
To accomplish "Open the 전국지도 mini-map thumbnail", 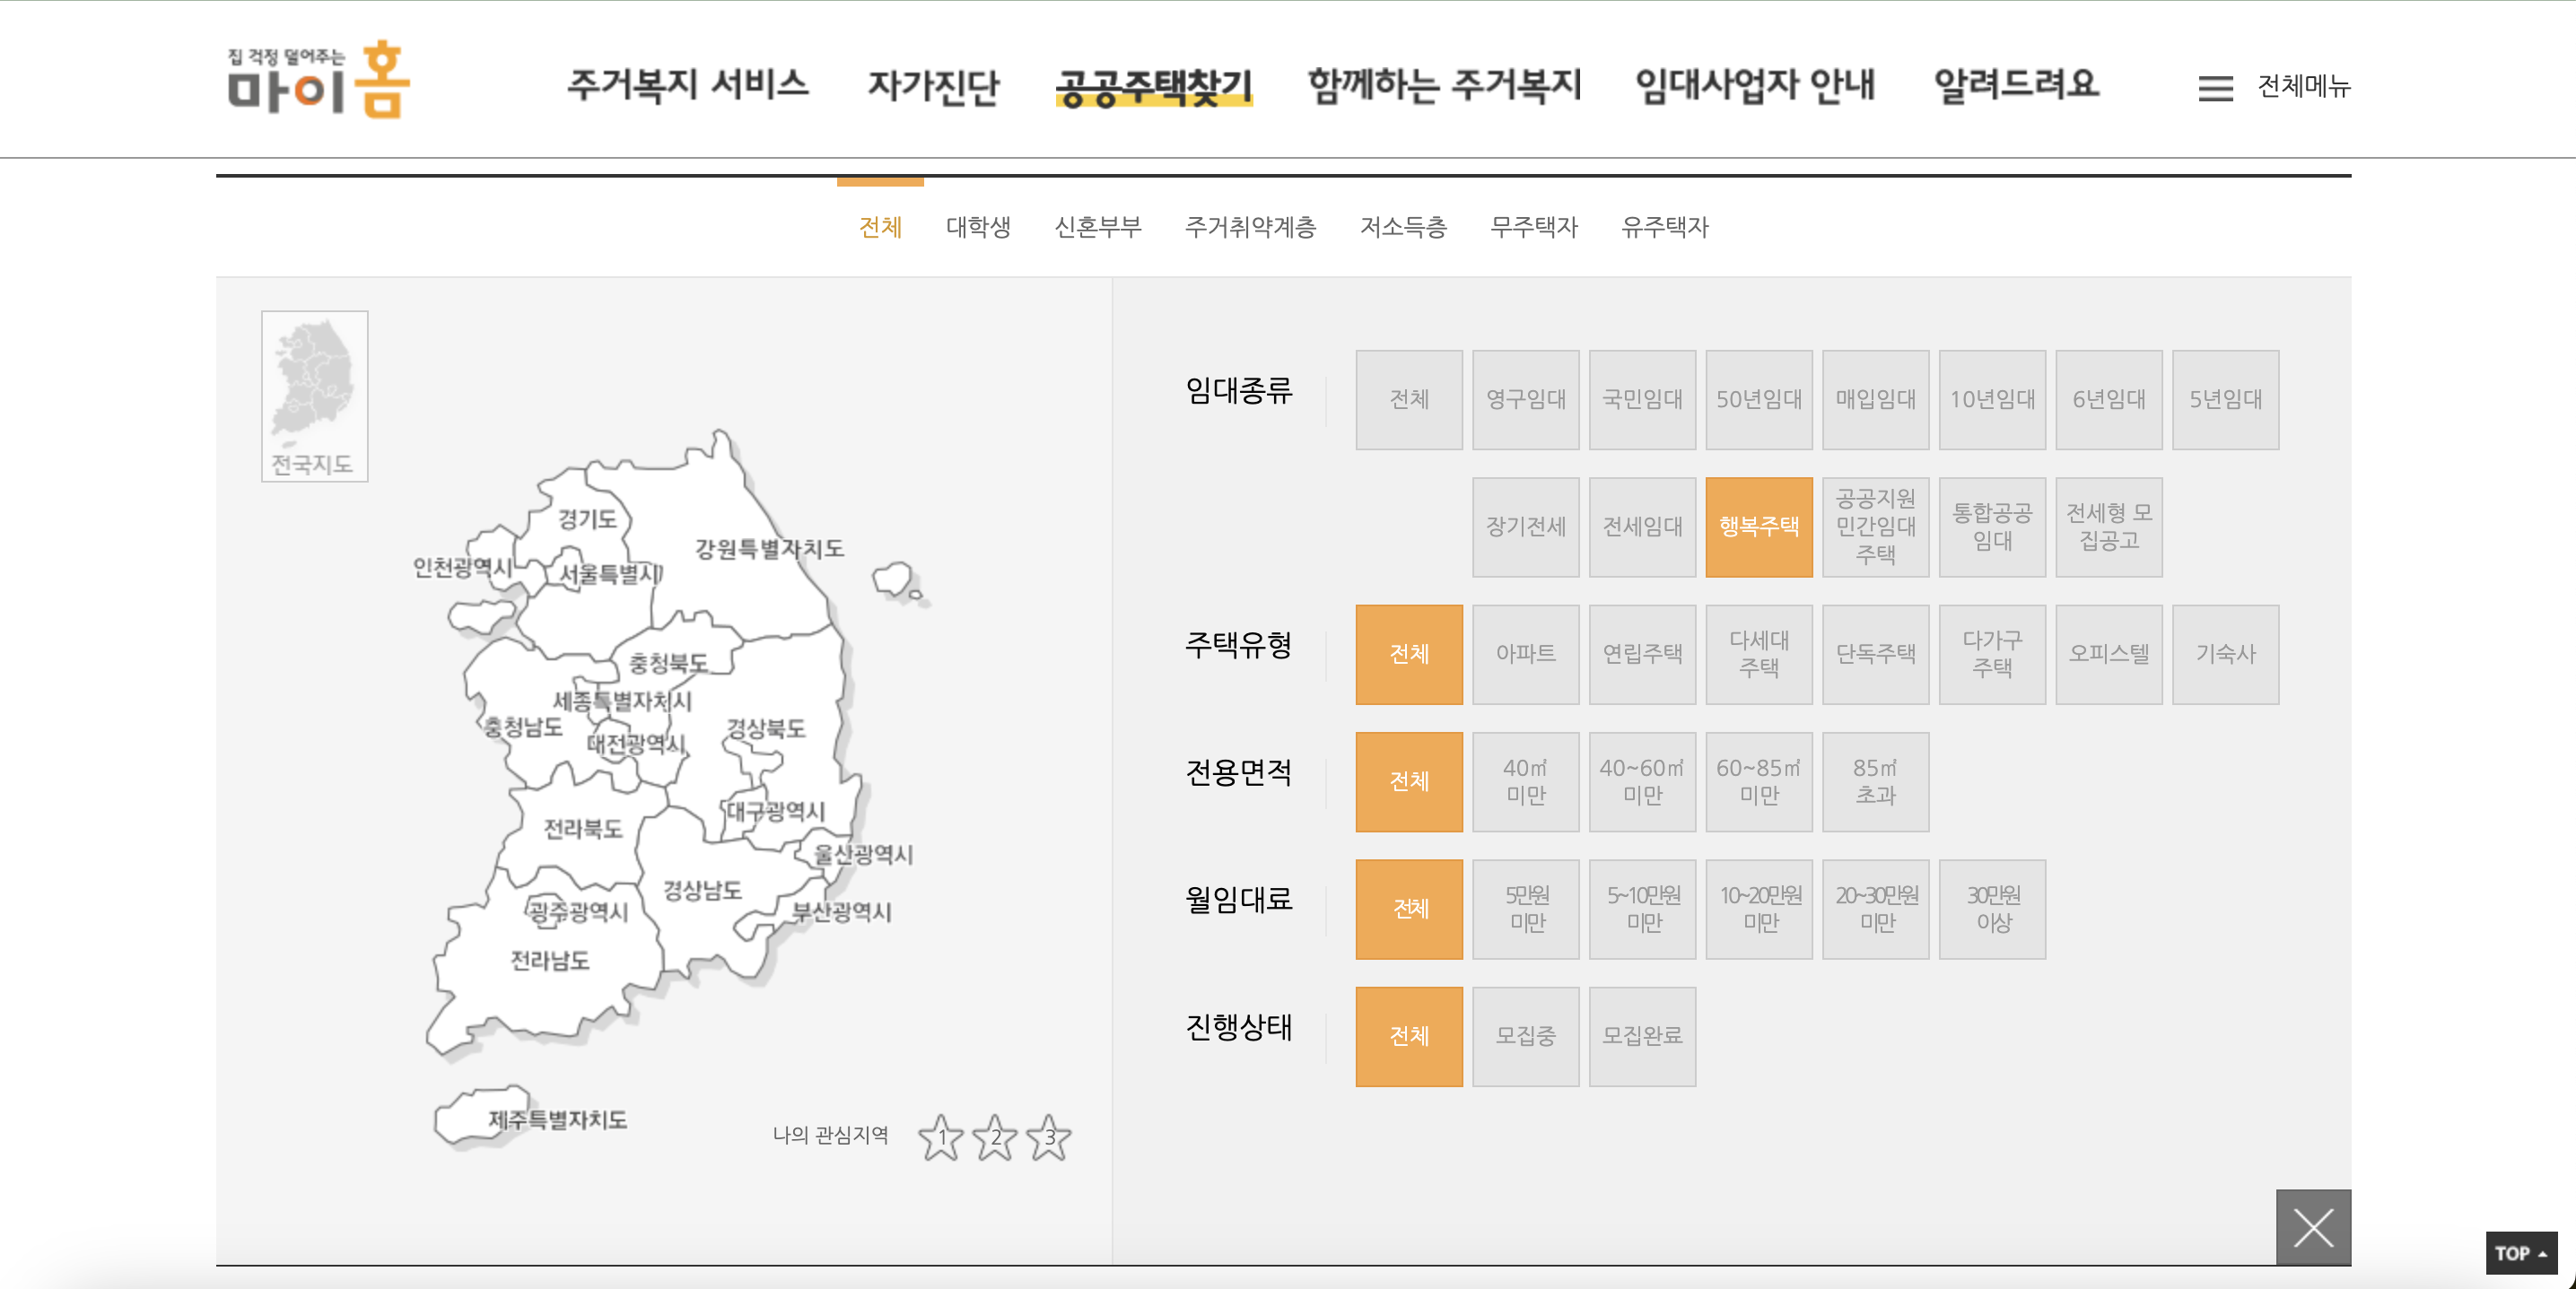I will 313,397.
